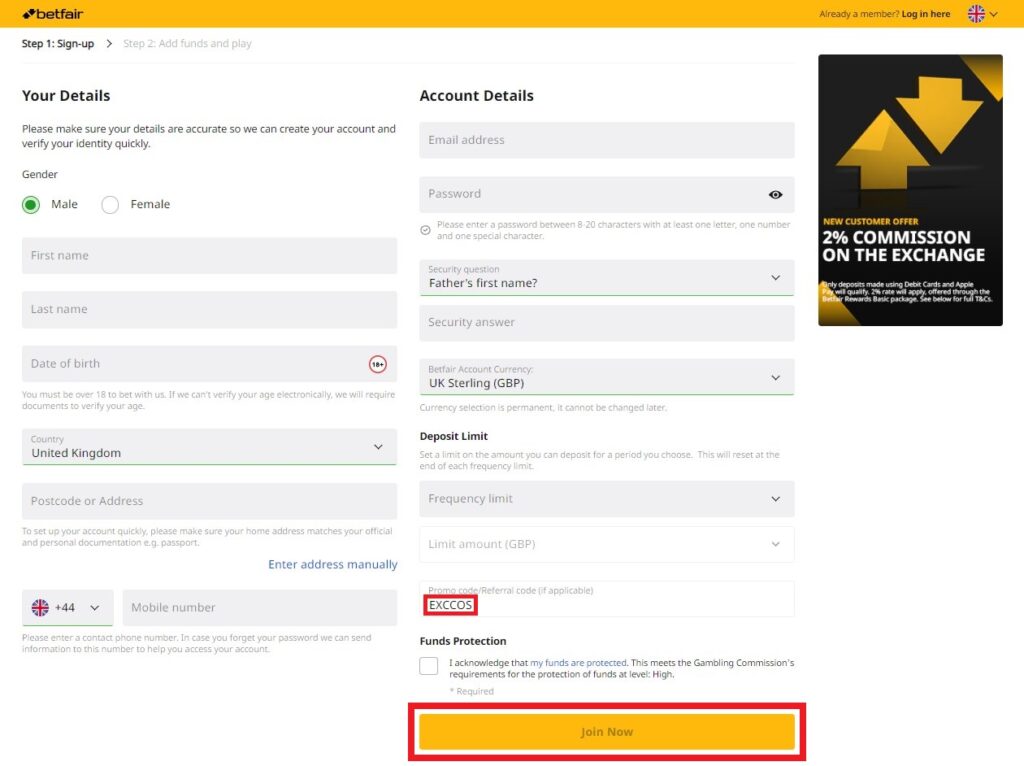Expand the Frequency limit dropdown

[x=778, y=498]
